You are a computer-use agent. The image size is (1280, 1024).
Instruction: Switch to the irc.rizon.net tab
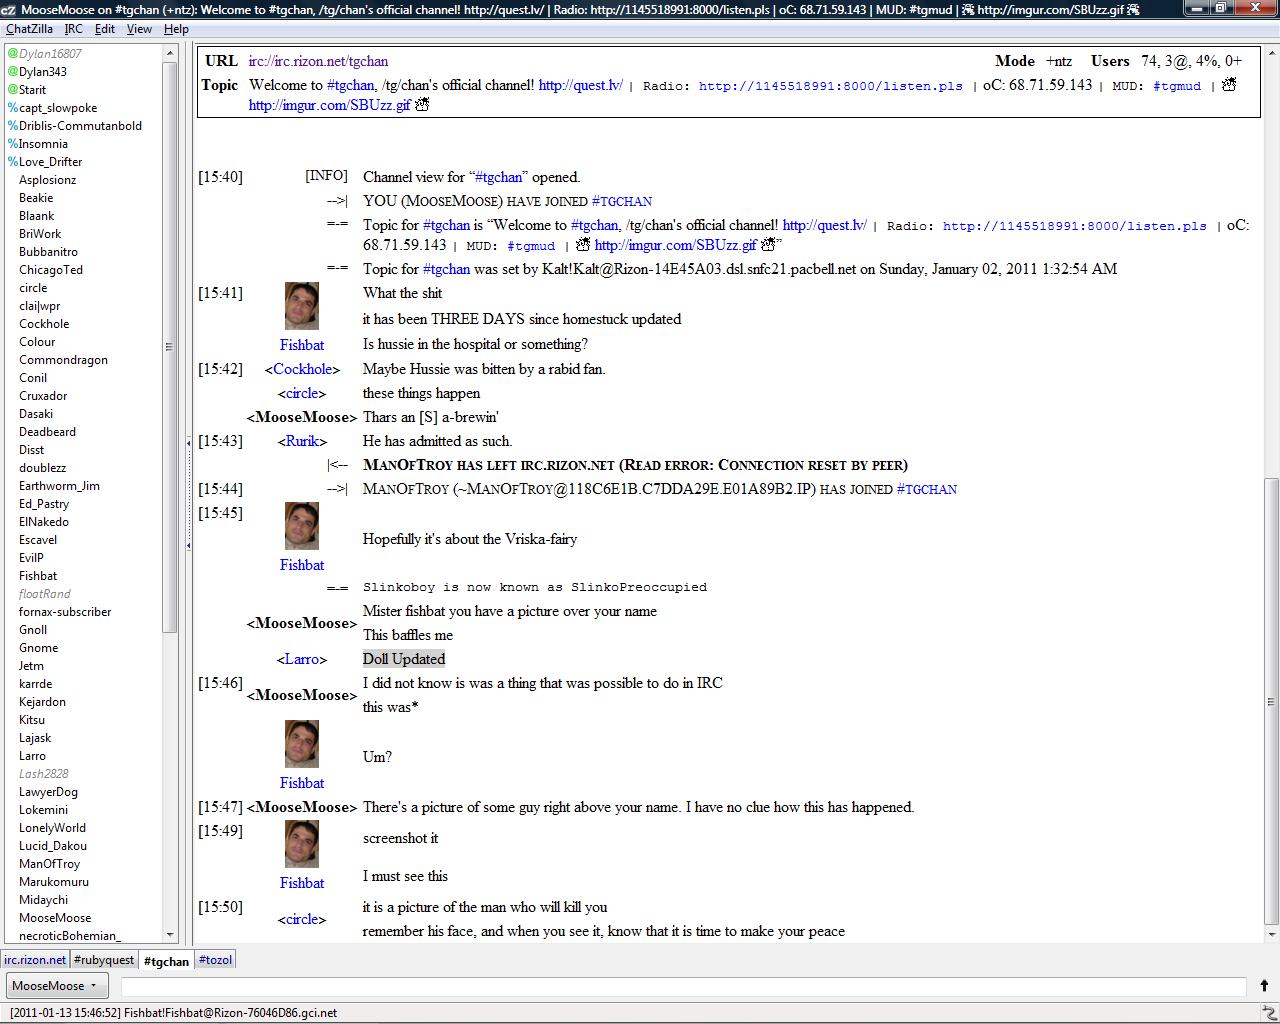(35, 960)
